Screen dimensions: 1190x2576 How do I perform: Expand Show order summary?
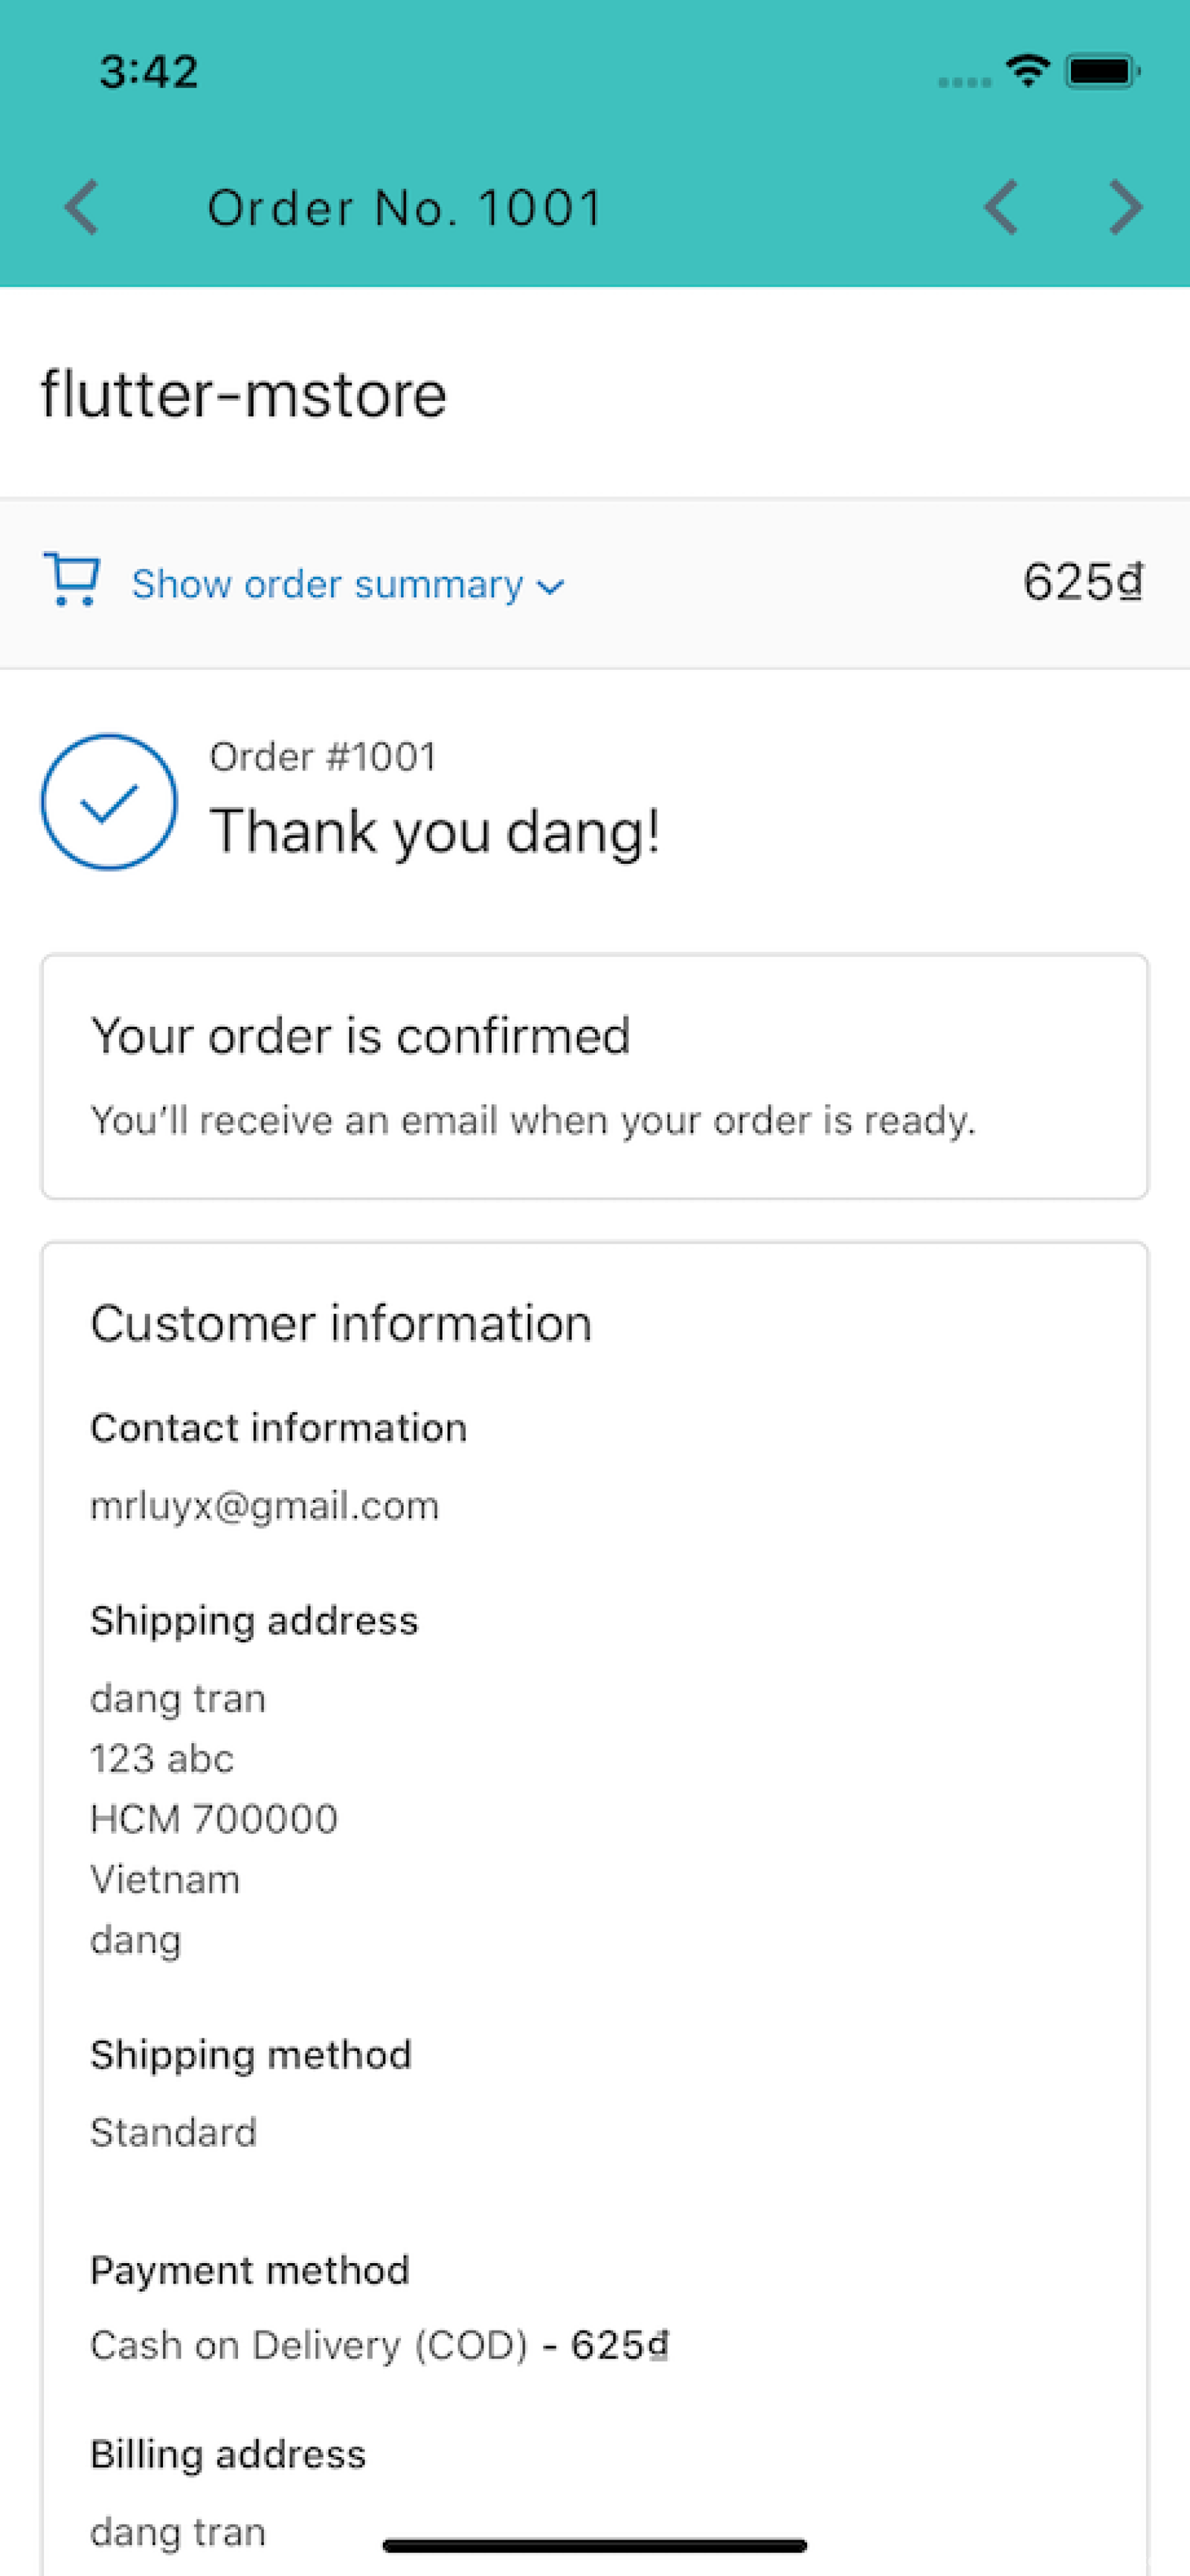[327, 584]
